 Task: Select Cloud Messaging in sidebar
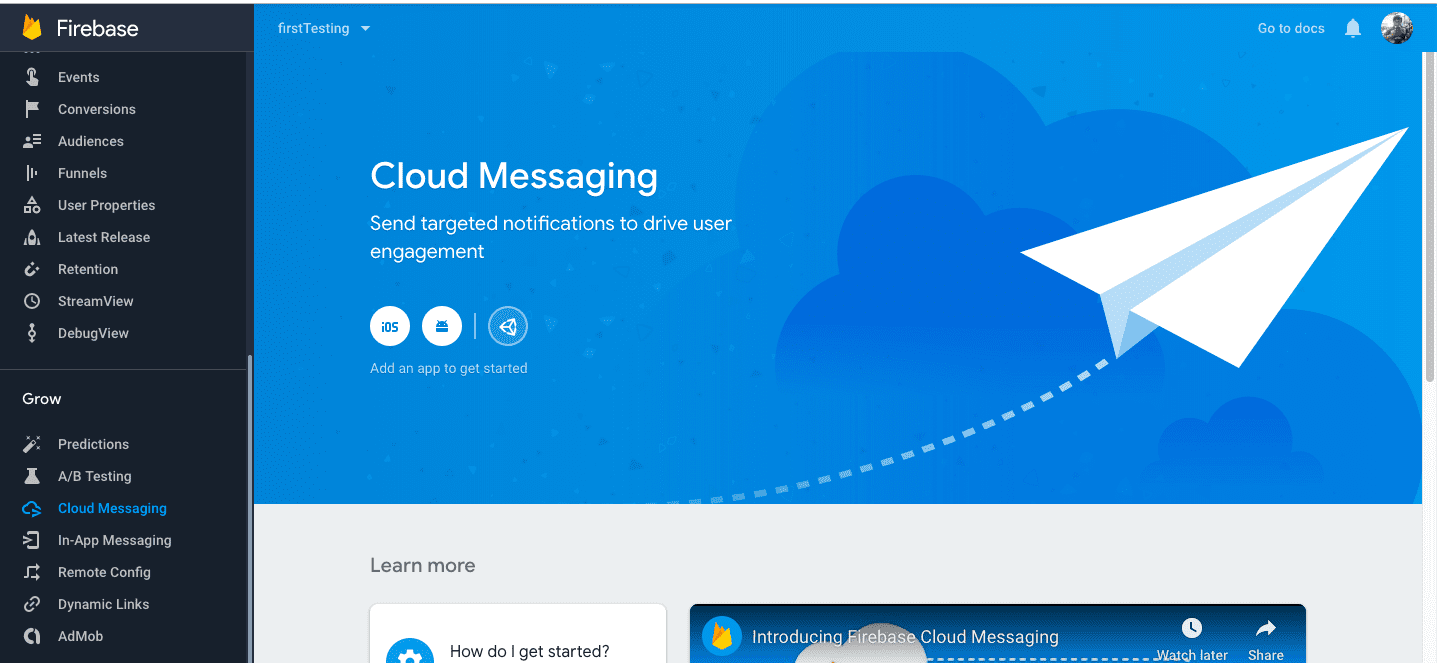point(112,508)
